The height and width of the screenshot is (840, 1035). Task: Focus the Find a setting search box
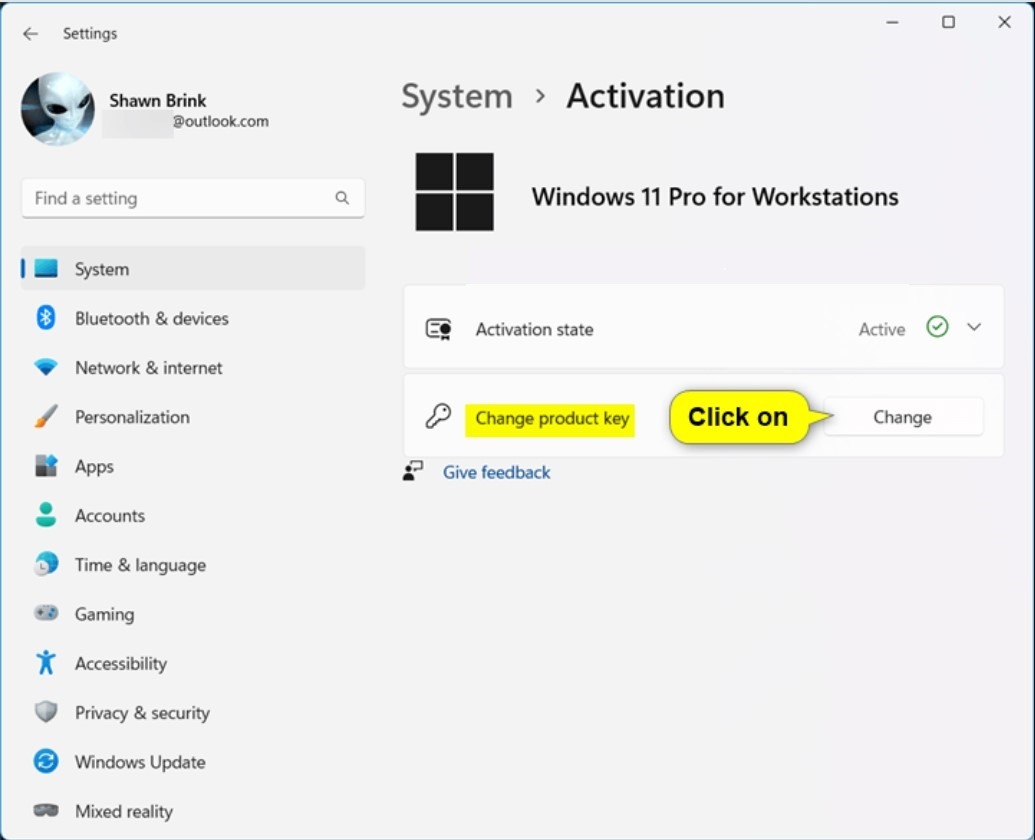pos(180,198)
